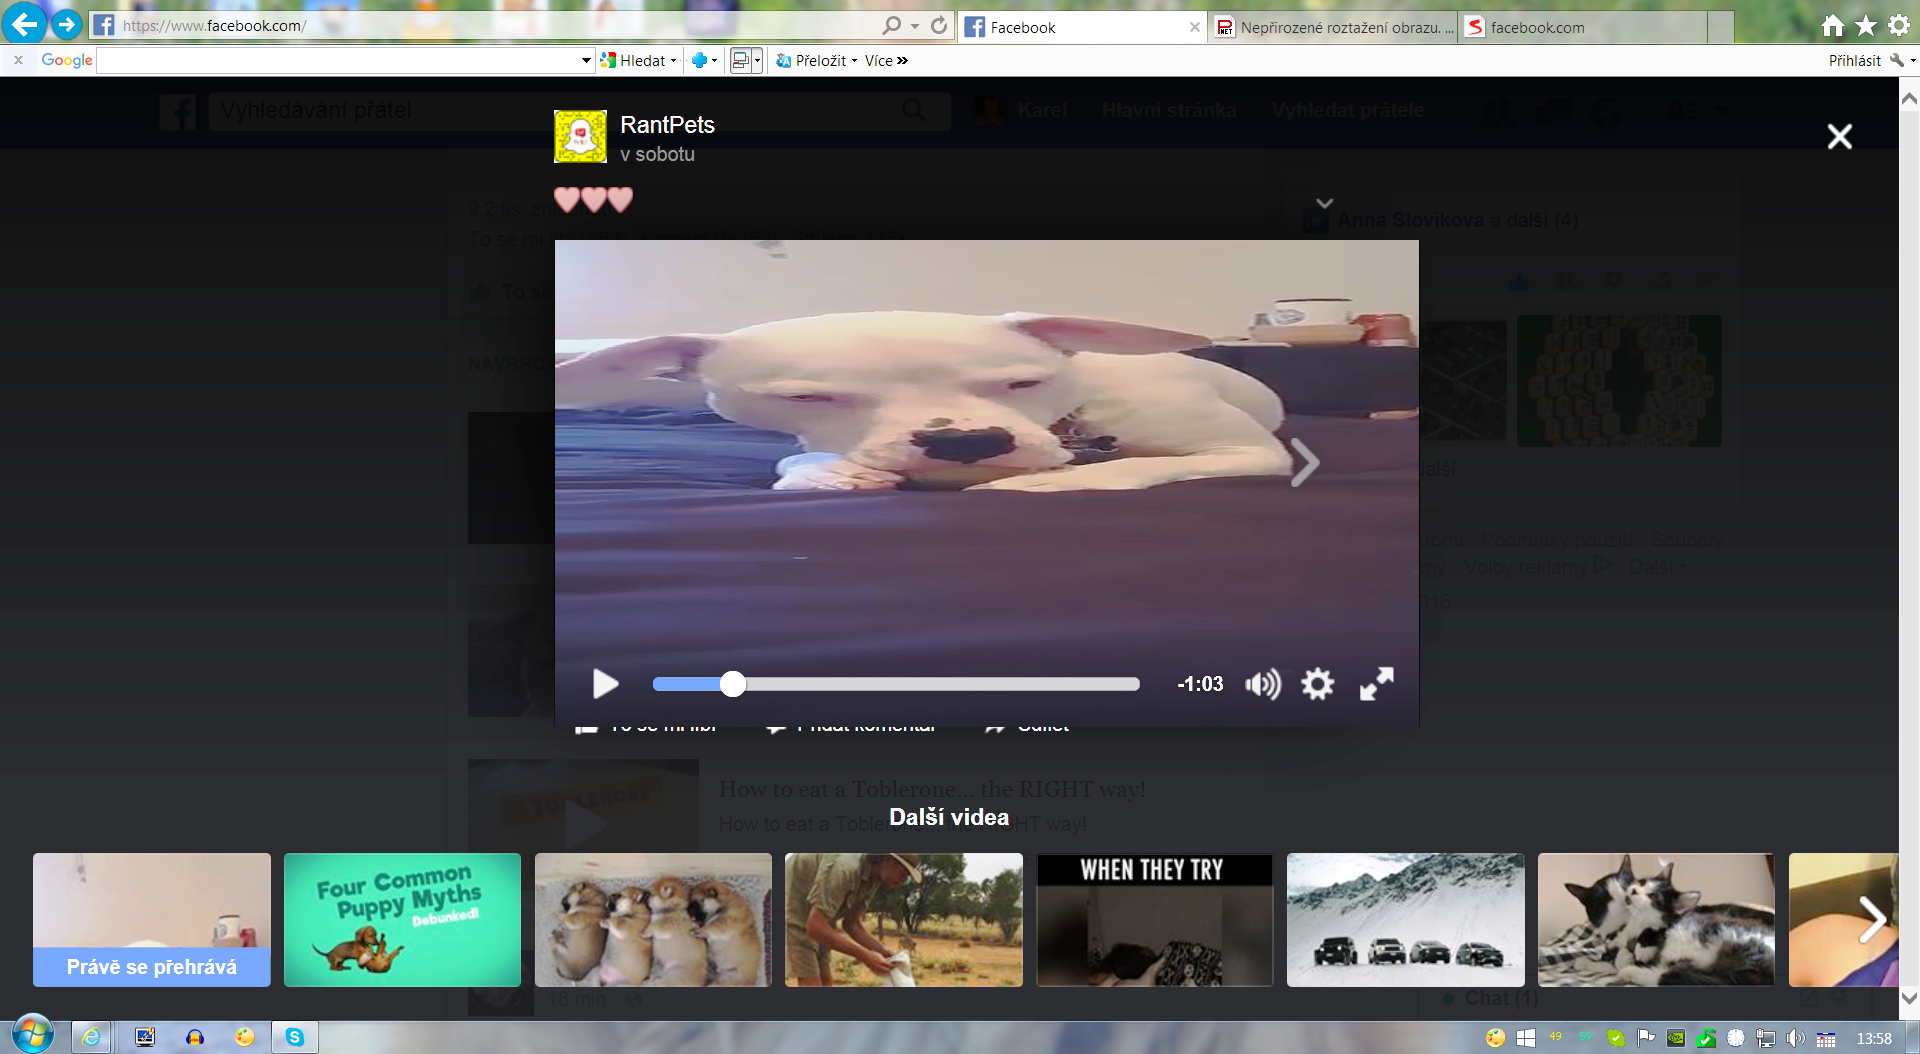Switch to 'Nepřirozené roztažení obrazu' tab
This screenshot has height=1054, width=1920.
[x=1333, y=27]
